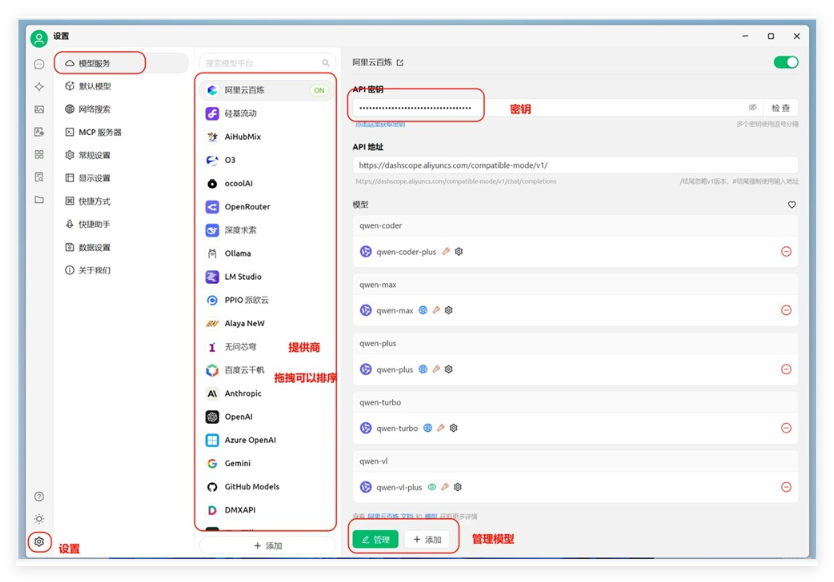Remove the qwen-max model with minus icon
The height and width of the screenshot is (582, 834).
pos(786,310)
